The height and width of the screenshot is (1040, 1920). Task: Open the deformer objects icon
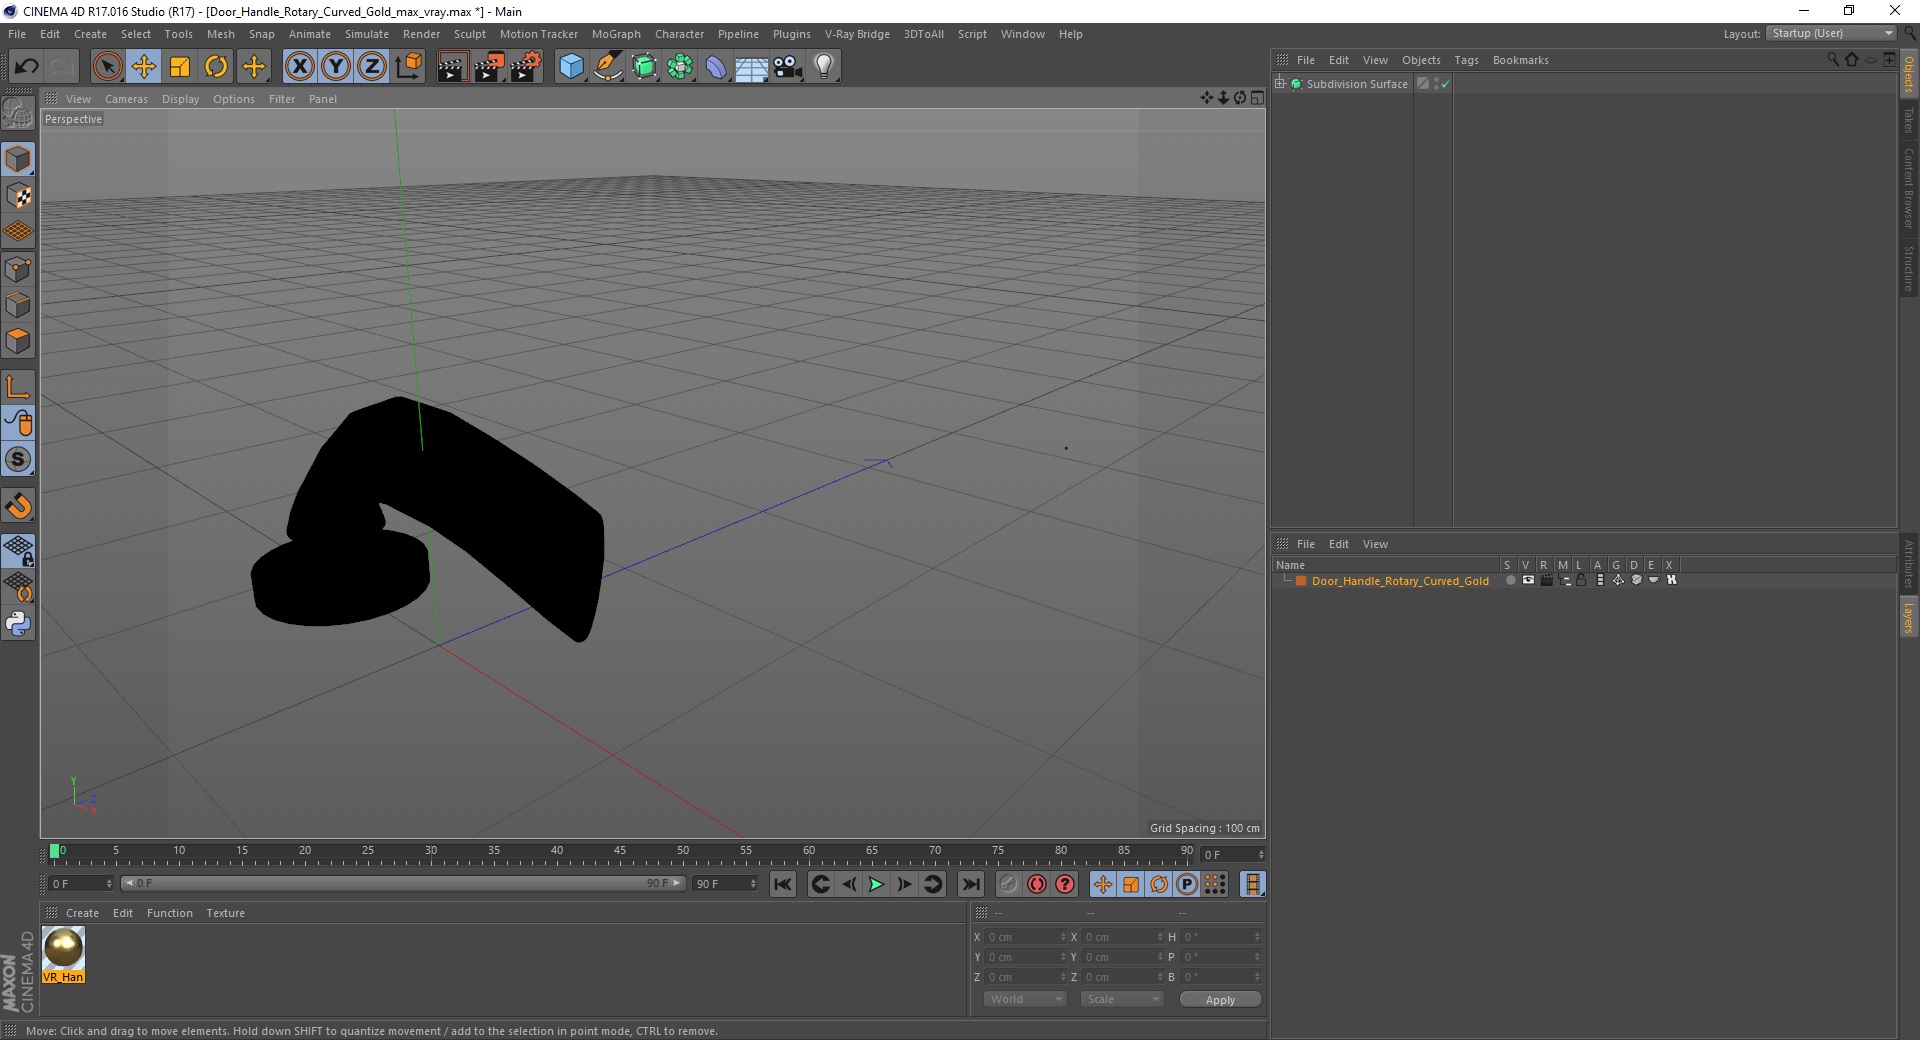tap(716, 67)
